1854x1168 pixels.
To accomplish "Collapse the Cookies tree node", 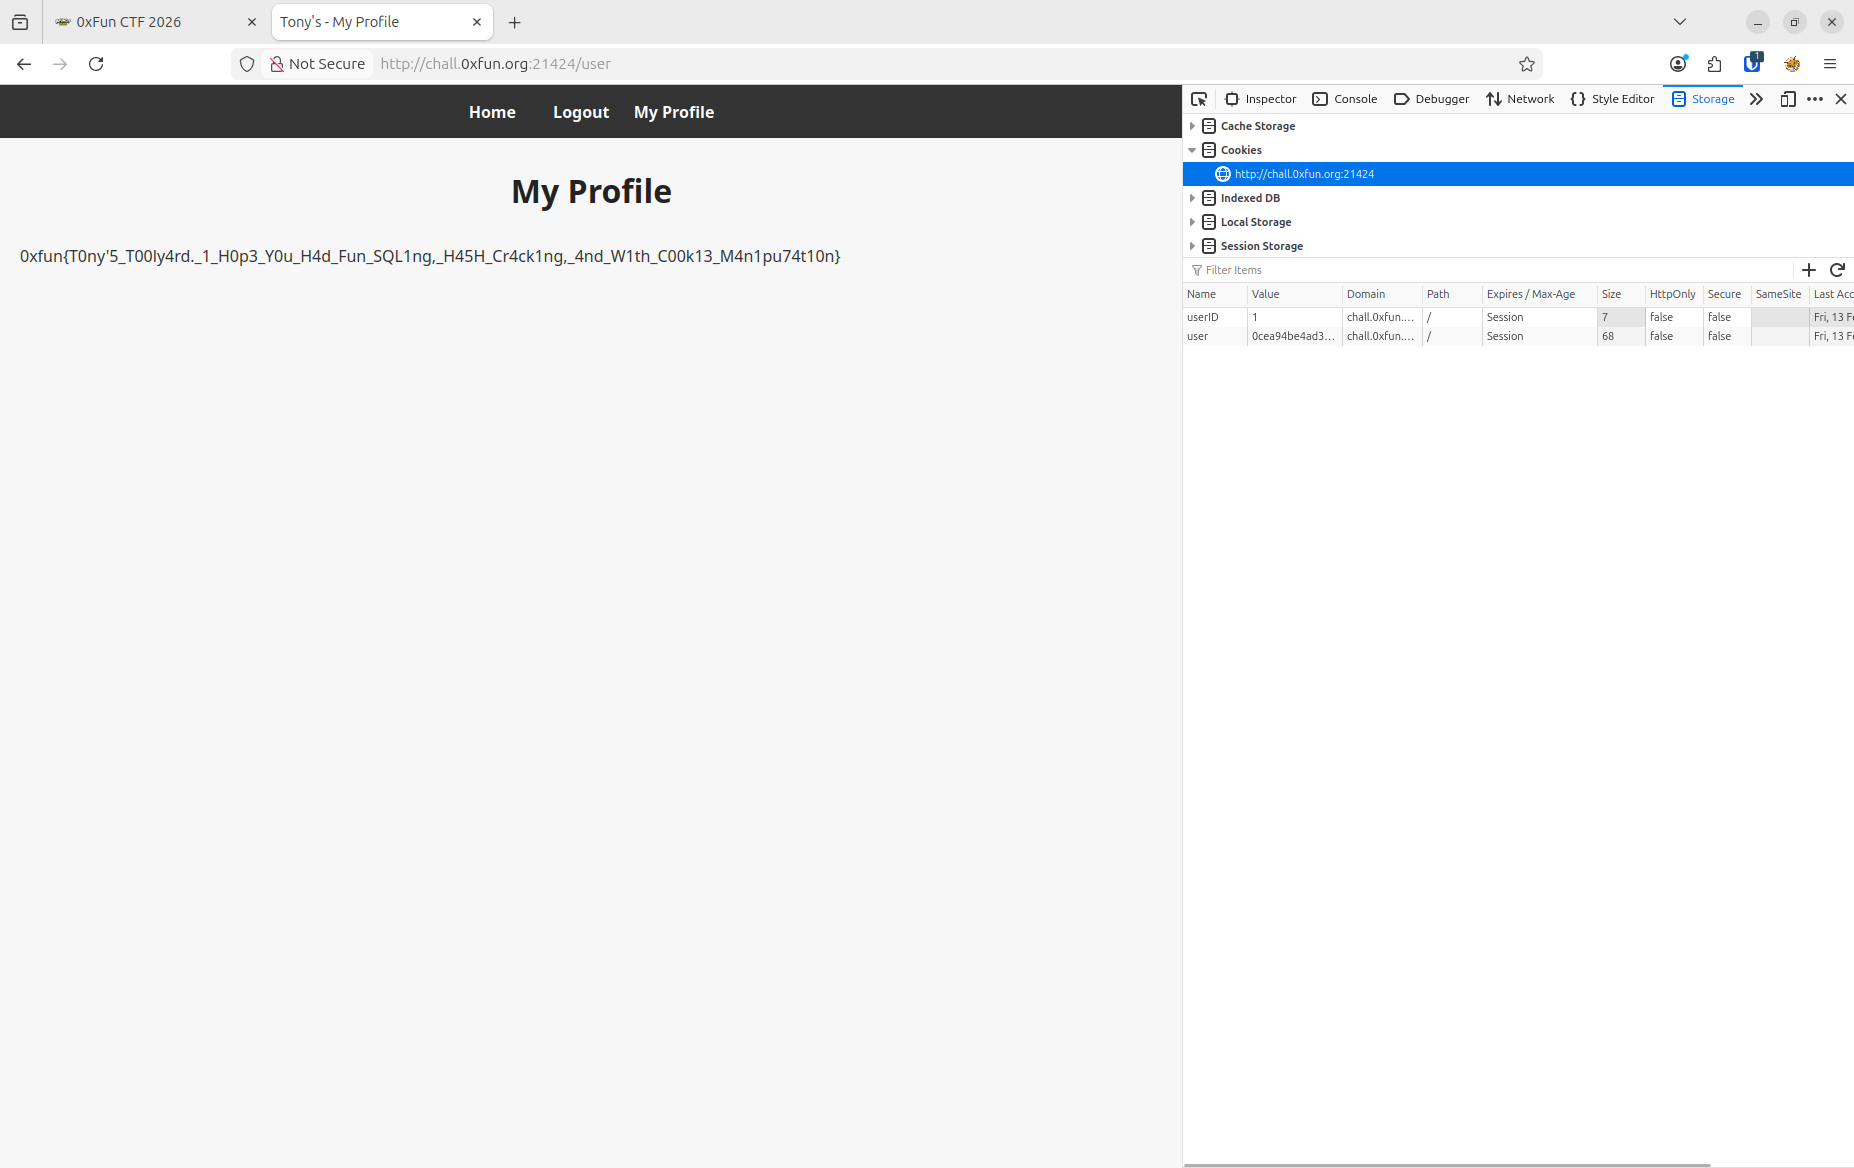I will click(1192, 150).
